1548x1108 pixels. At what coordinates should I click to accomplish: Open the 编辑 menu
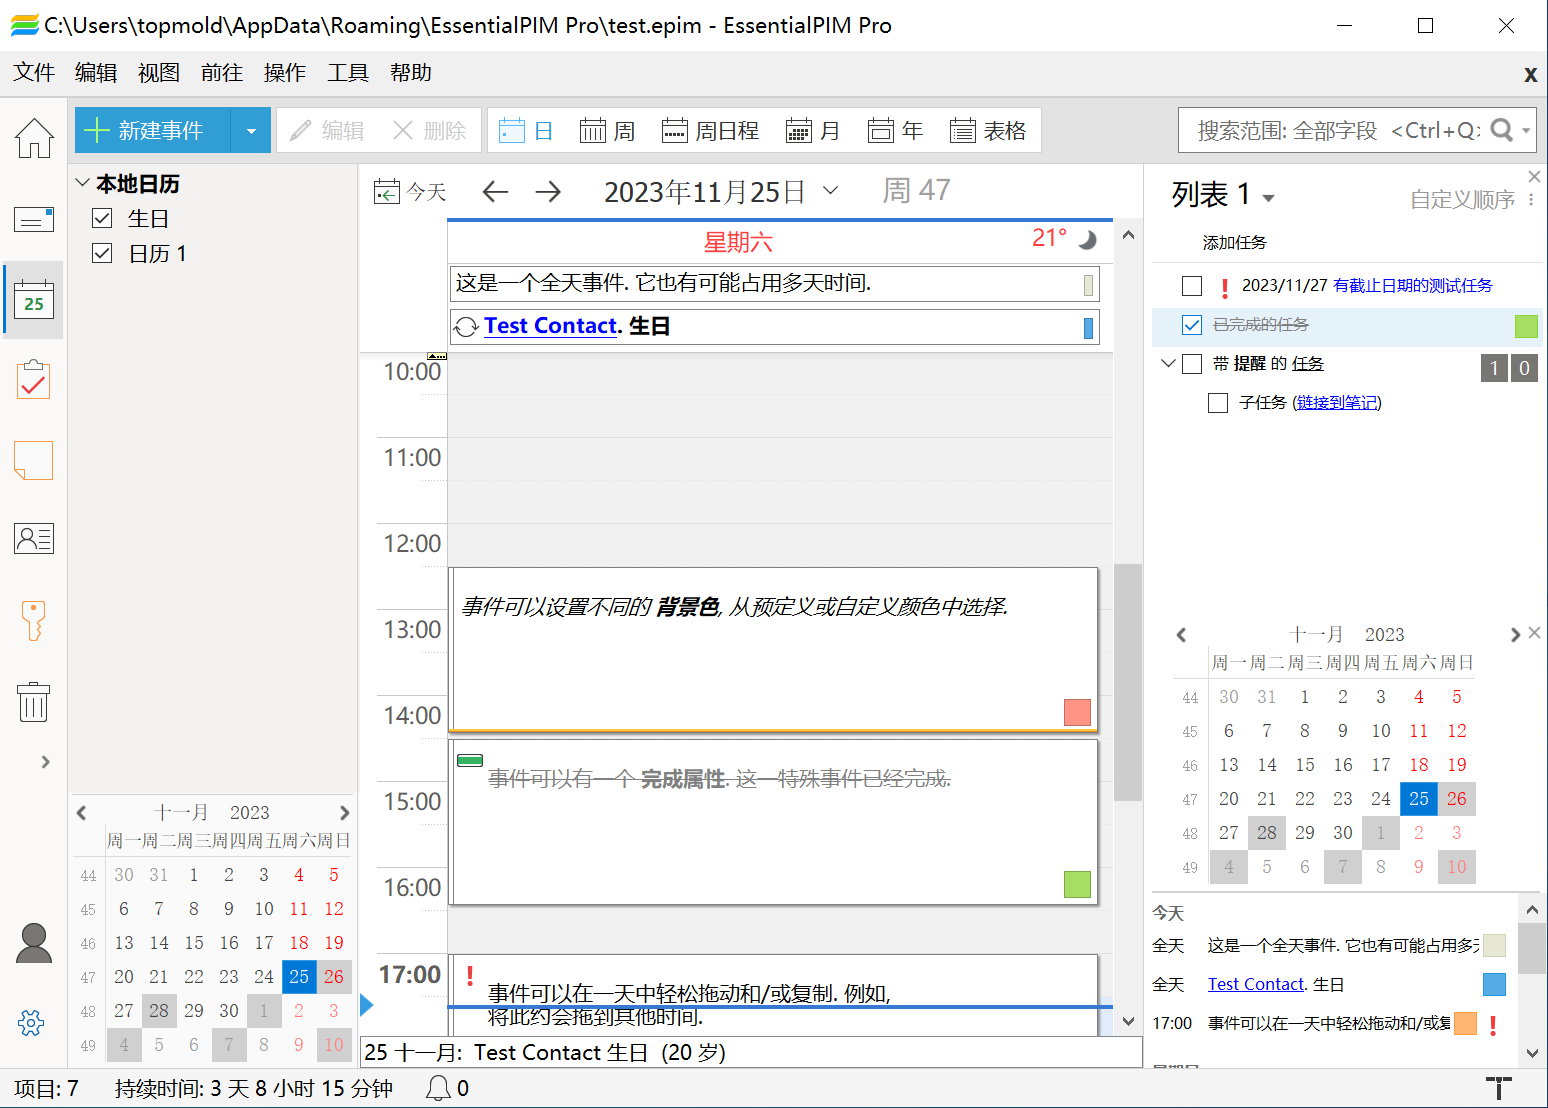click(x=96, y=73)
